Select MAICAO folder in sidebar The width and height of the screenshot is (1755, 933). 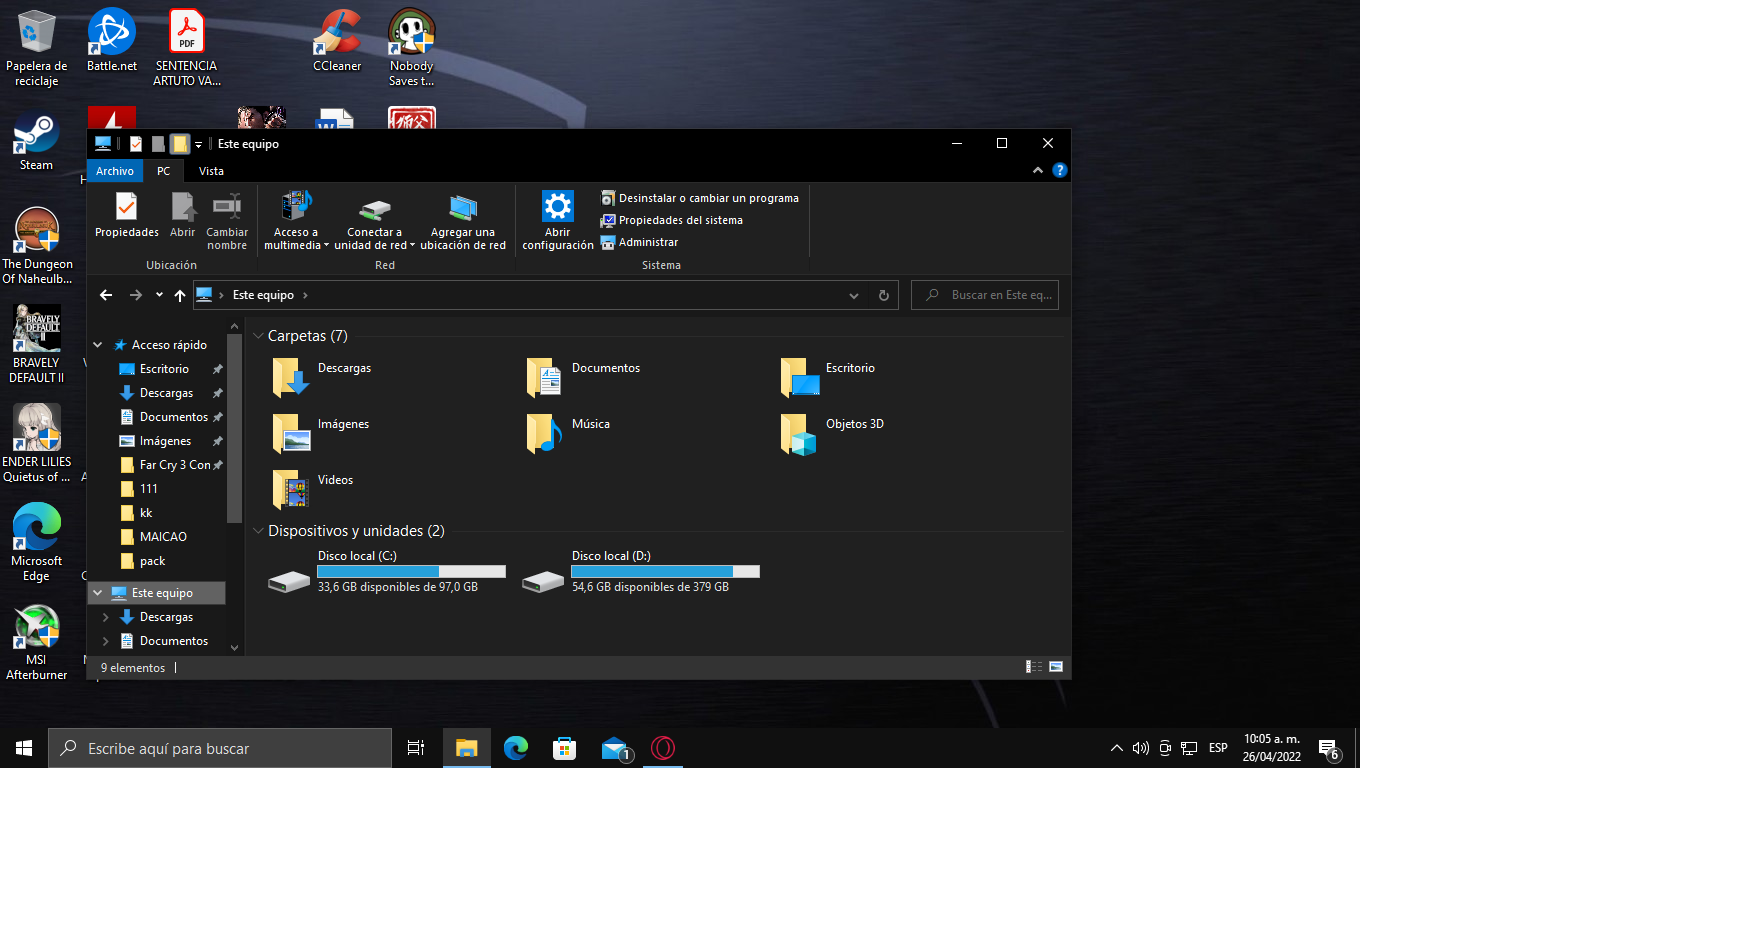click(x=163, y=537)
